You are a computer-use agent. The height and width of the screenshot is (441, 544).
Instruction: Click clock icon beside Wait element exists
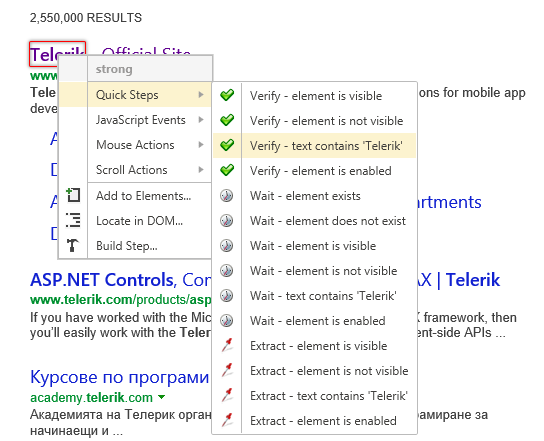point(227,196)
